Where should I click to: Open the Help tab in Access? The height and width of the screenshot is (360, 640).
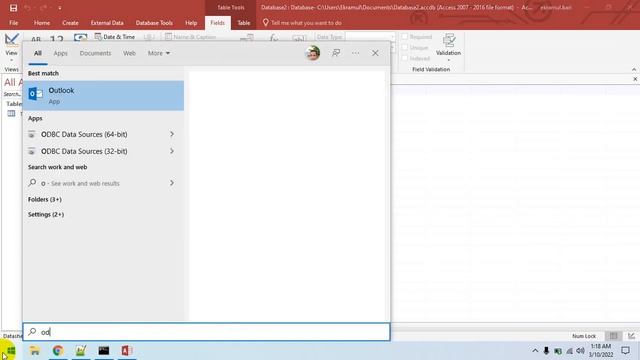click(191, 23)
